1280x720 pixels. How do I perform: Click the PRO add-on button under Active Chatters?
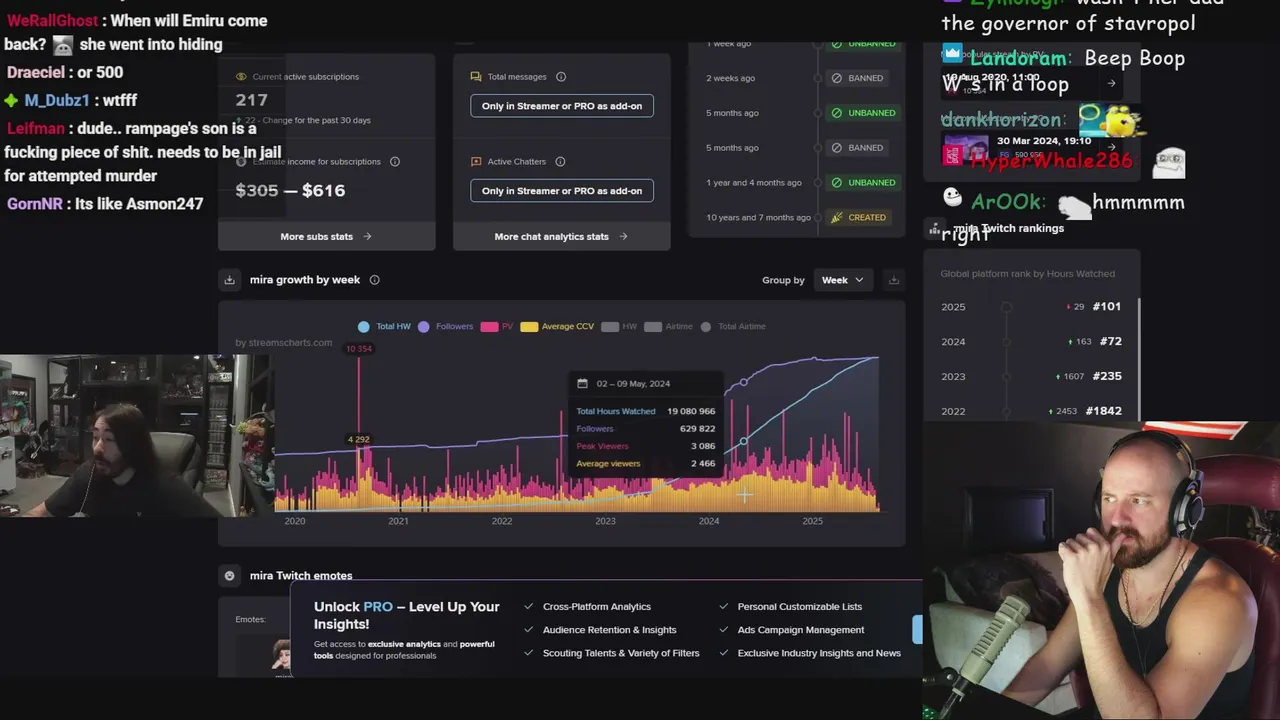click(562, 191)
